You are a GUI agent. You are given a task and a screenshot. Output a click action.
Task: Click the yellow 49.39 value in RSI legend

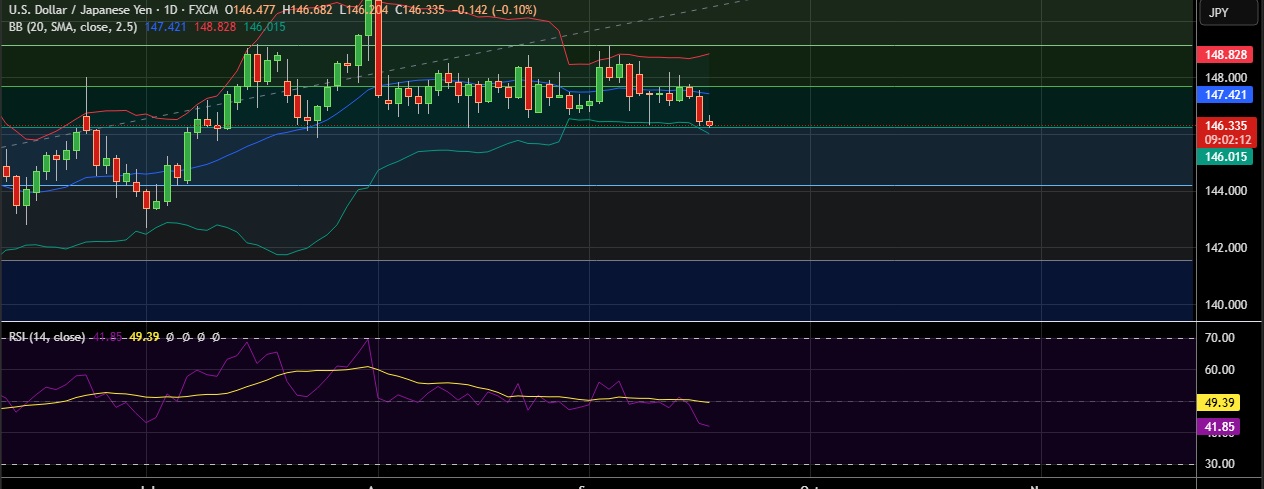[x=144, y=337]
